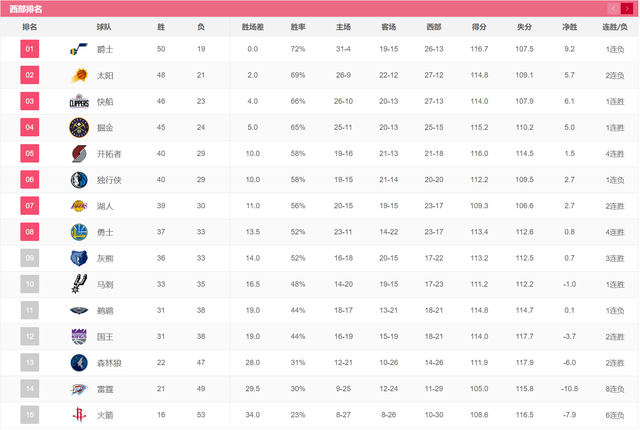The image size is (640, 430).
Task: Click Thunder streak 8连负
Action: [x=615, y=389]
